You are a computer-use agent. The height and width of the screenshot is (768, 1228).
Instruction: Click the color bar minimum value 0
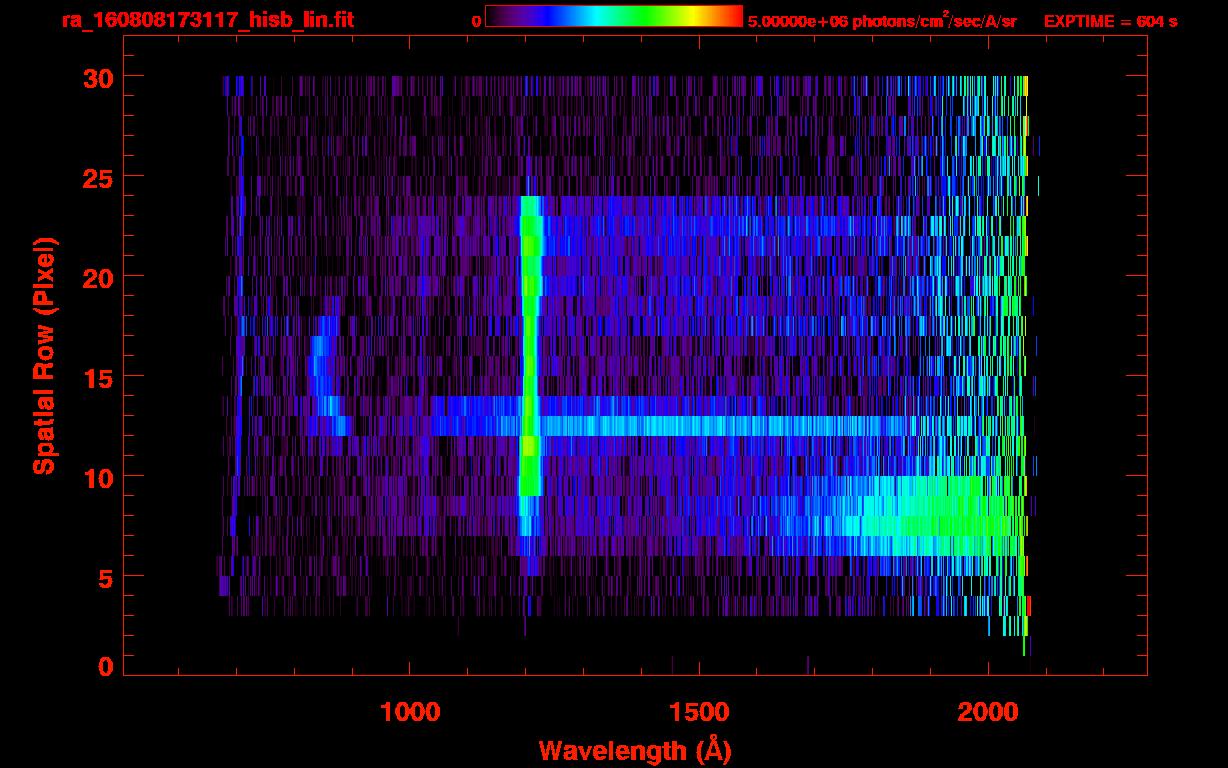477,21
